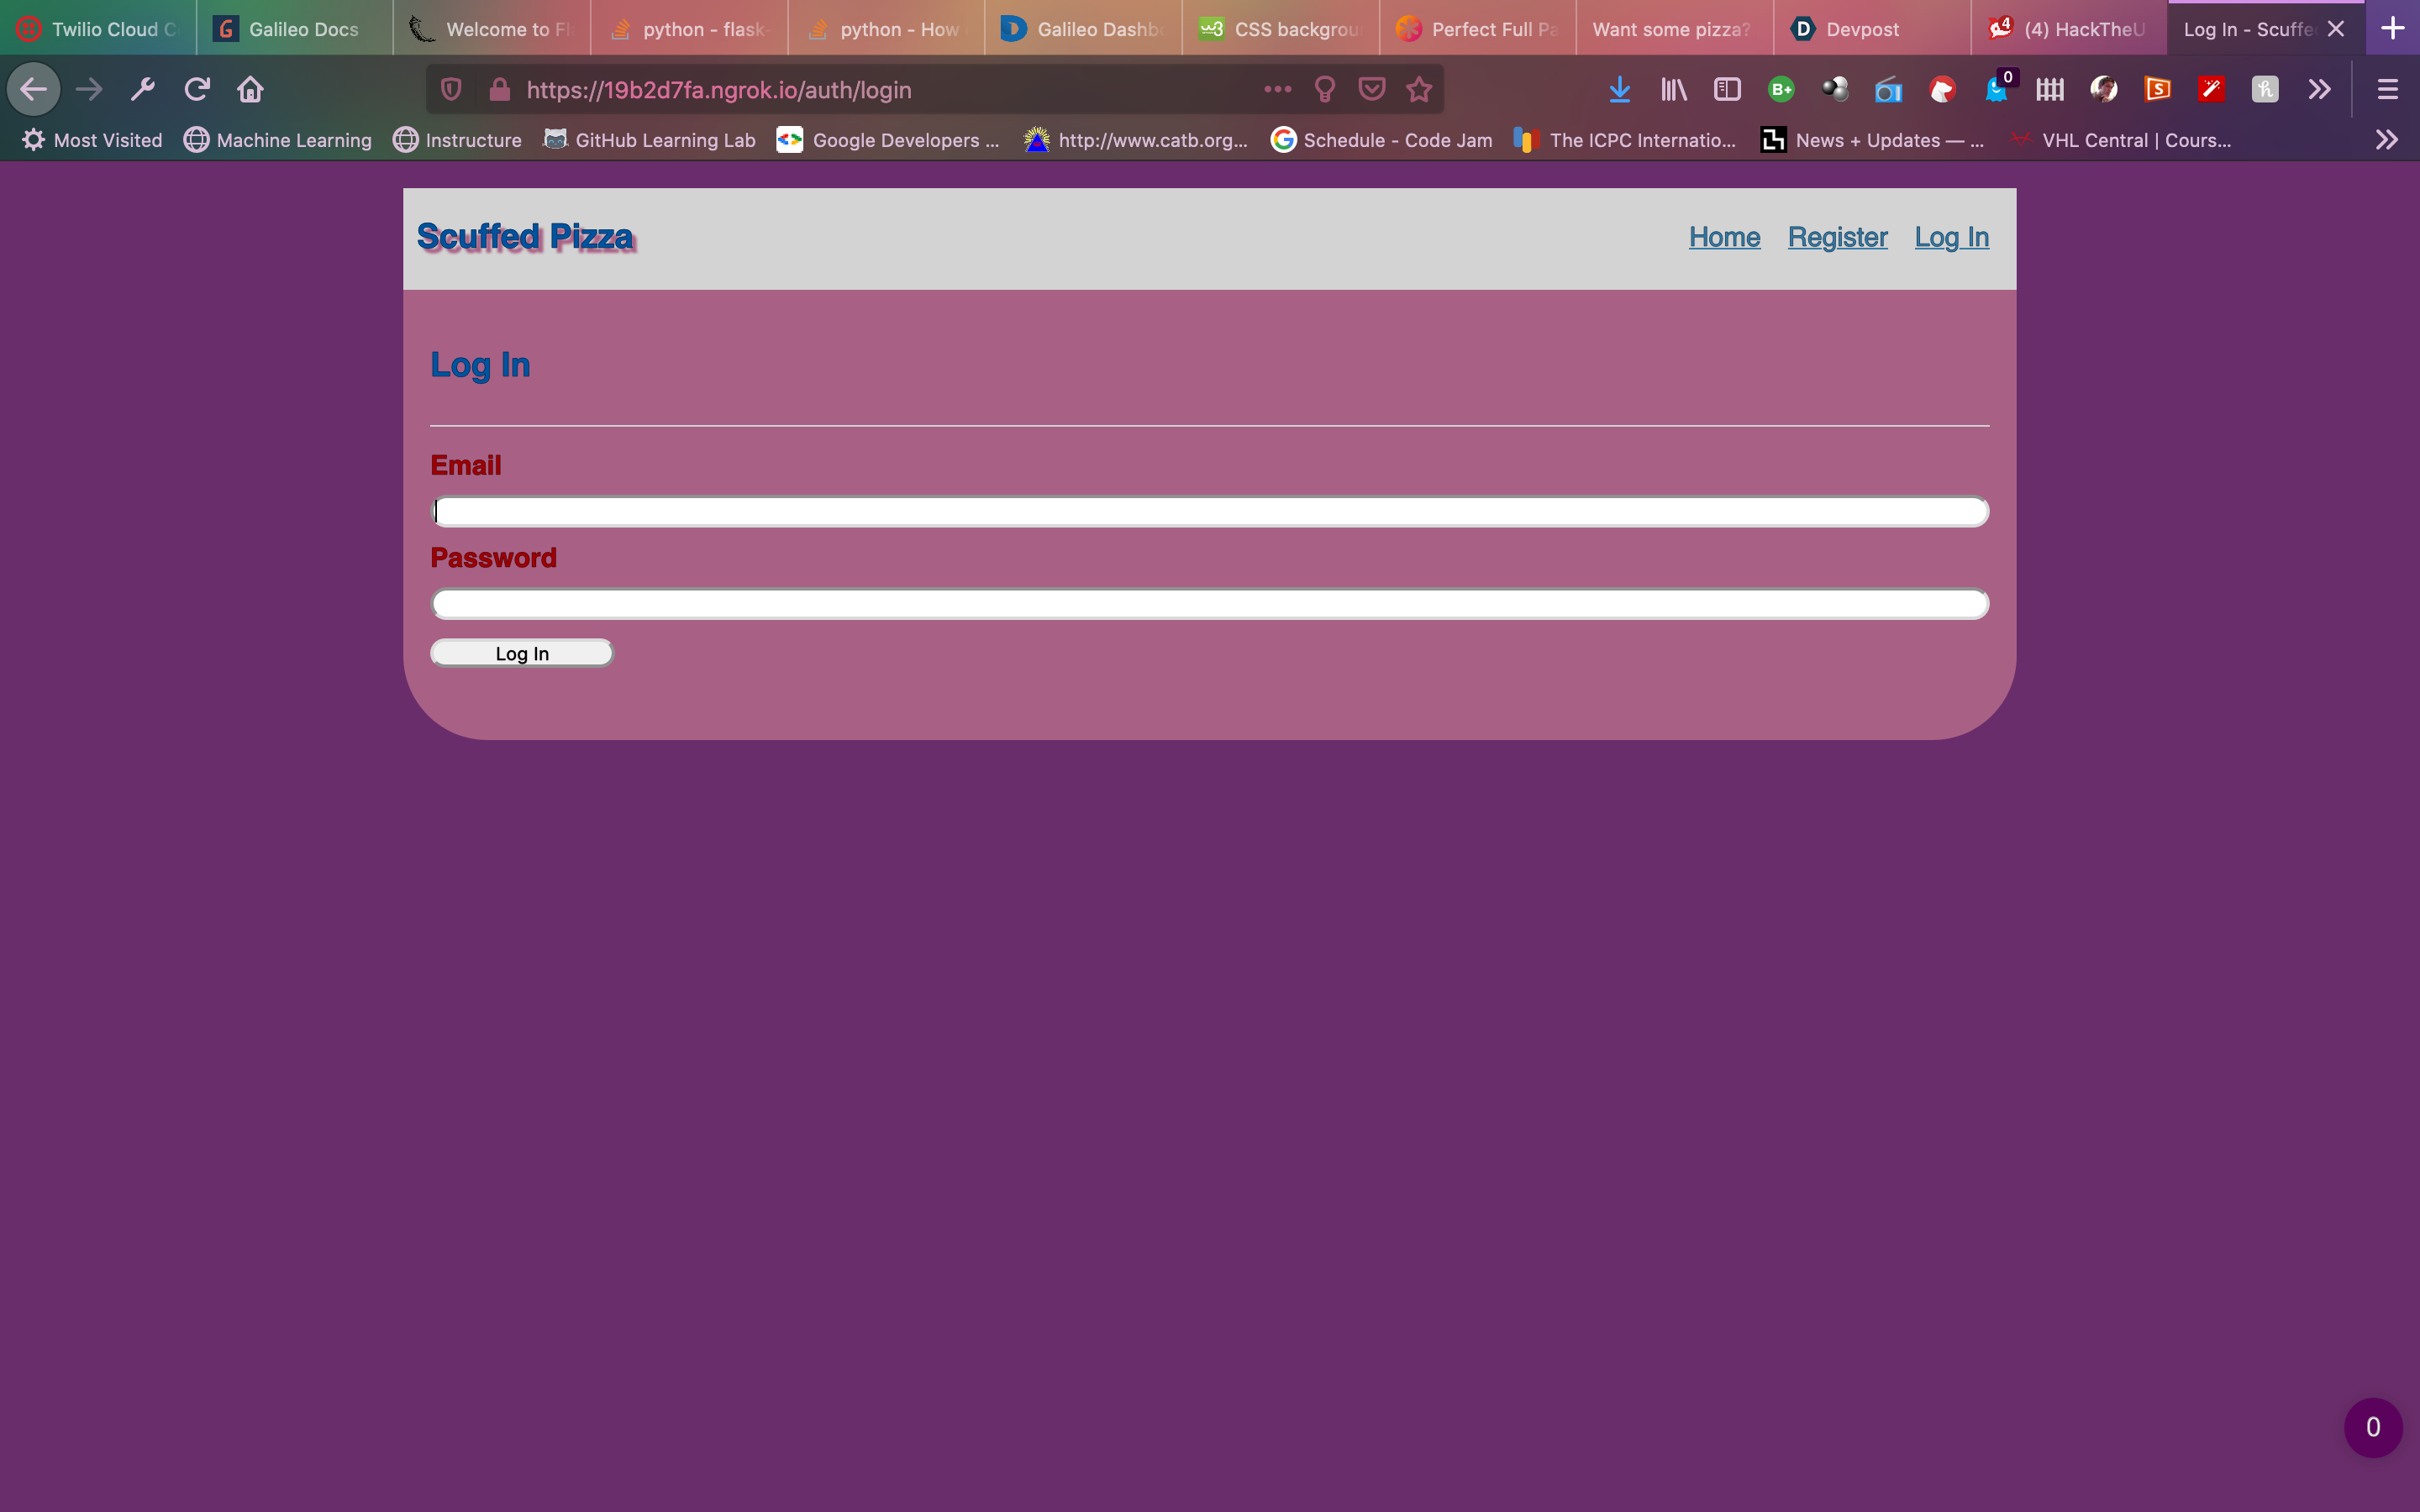Screen dimensions: 2420x1512
Task: Open the Firefox hamburger menu
Action: (2387, 90)
